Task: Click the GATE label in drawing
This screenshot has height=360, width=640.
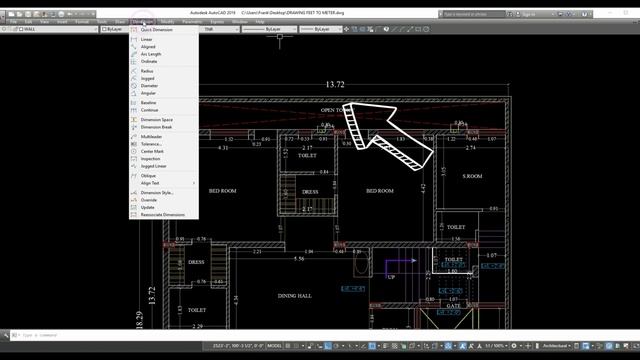Action: click(x=453, y=306)
